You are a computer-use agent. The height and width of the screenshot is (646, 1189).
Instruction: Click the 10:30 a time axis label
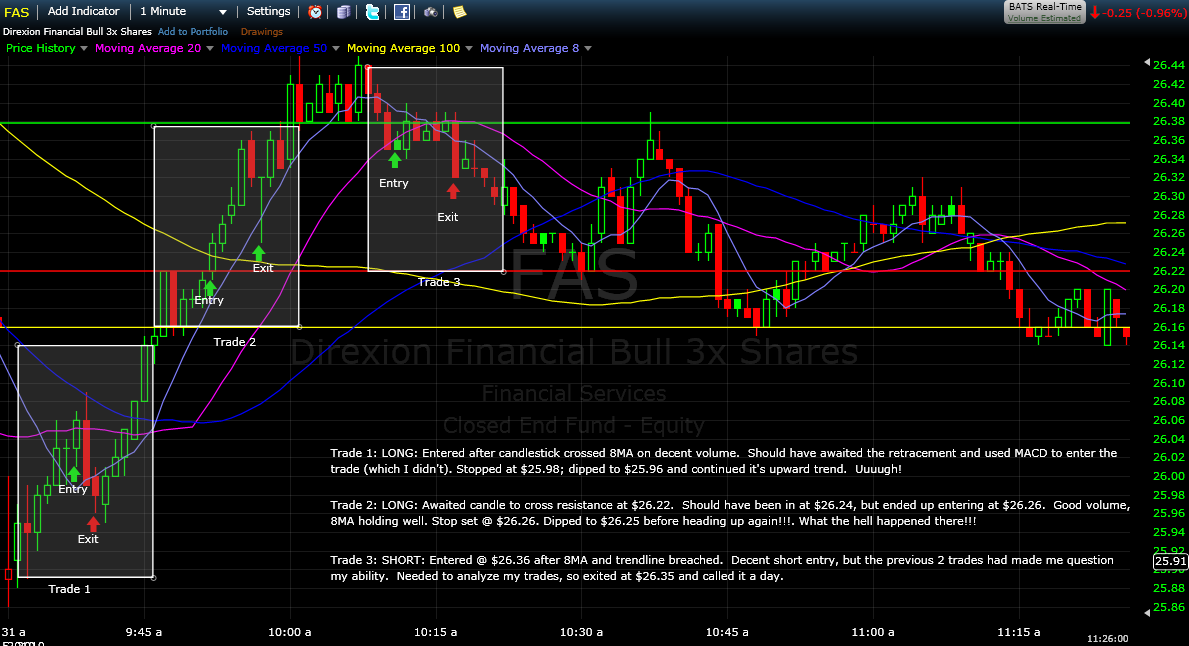[x=581, y=632]
